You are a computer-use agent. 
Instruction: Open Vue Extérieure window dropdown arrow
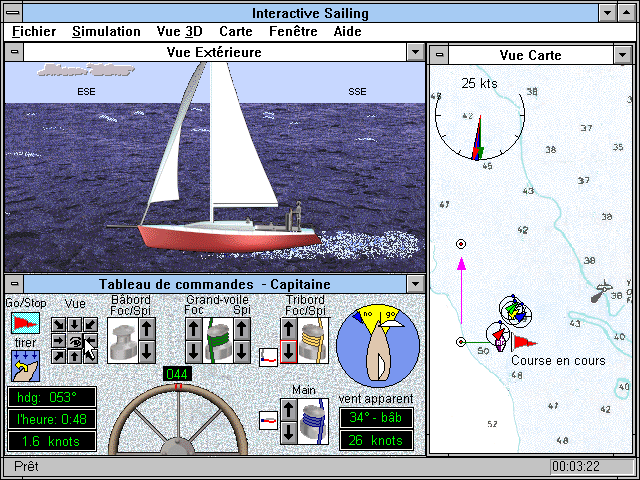pyautogui.click(x=416, y=52)
